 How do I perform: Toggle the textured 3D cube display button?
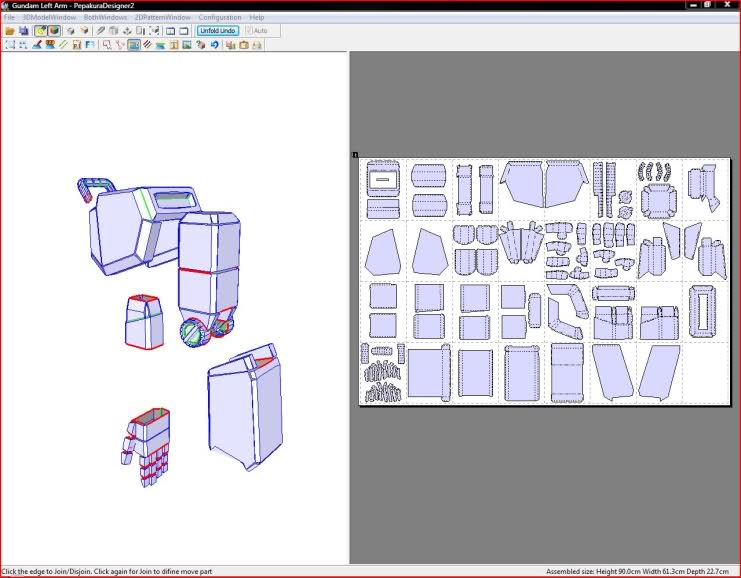(54, 31)
